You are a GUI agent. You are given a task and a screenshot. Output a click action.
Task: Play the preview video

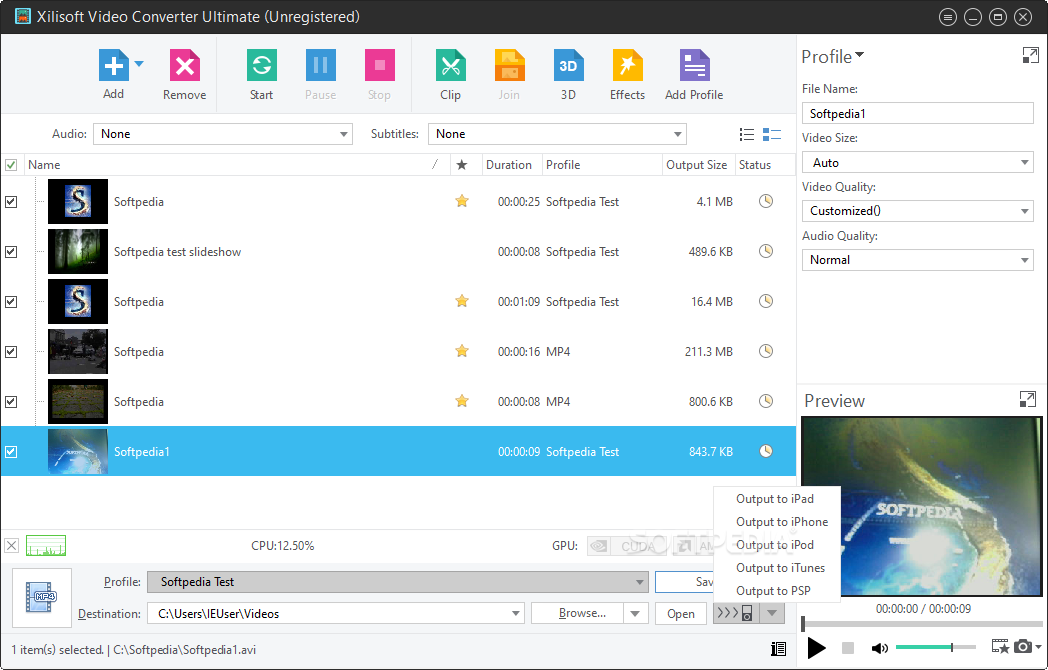point(816,647)
